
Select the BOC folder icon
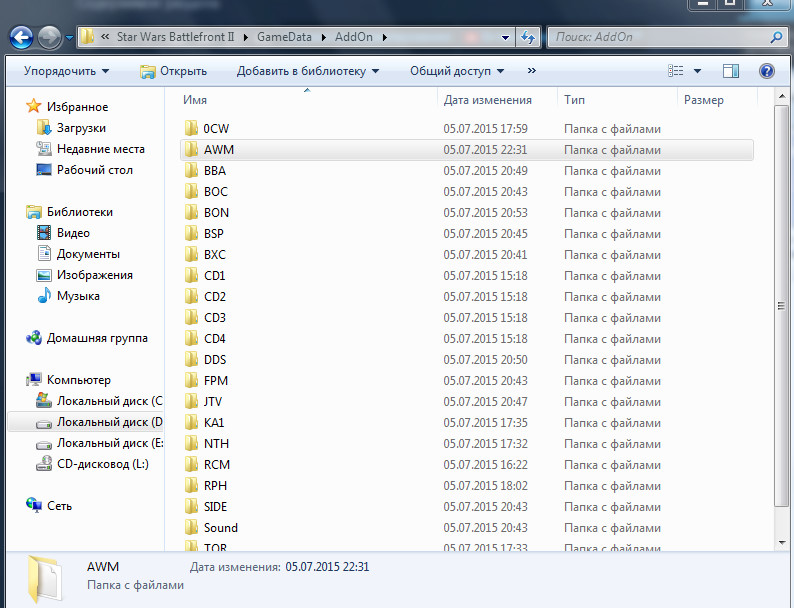pyautogui.click(x=191, y=191)
